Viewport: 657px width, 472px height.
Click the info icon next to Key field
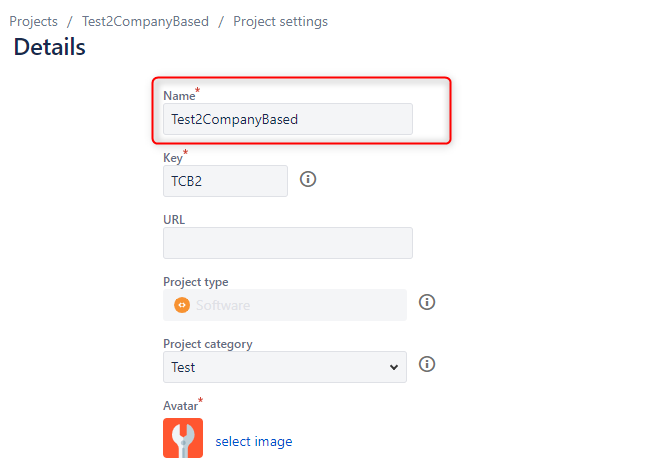coord(308,179)
